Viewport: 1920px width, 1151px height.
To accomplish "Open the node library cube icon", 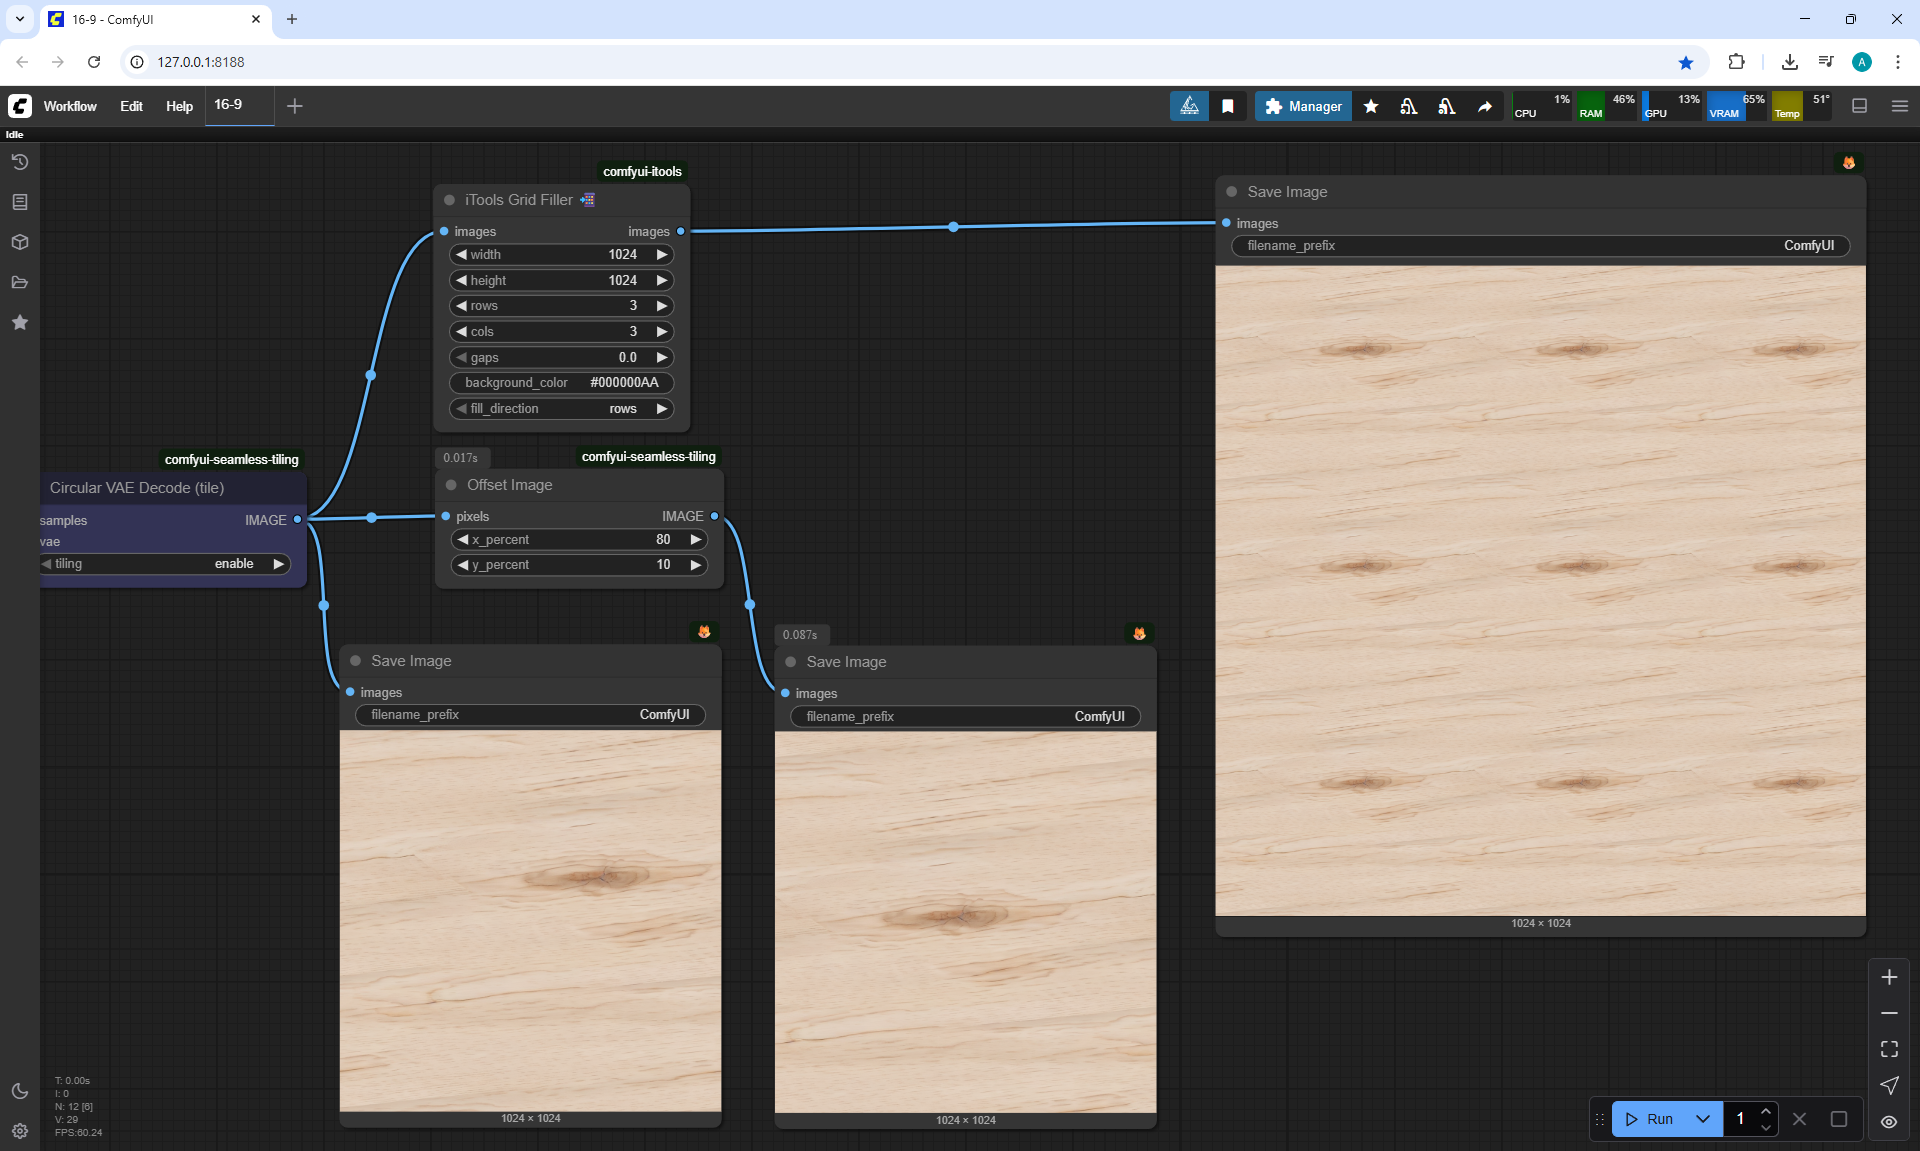I will [x=19, y=242].
